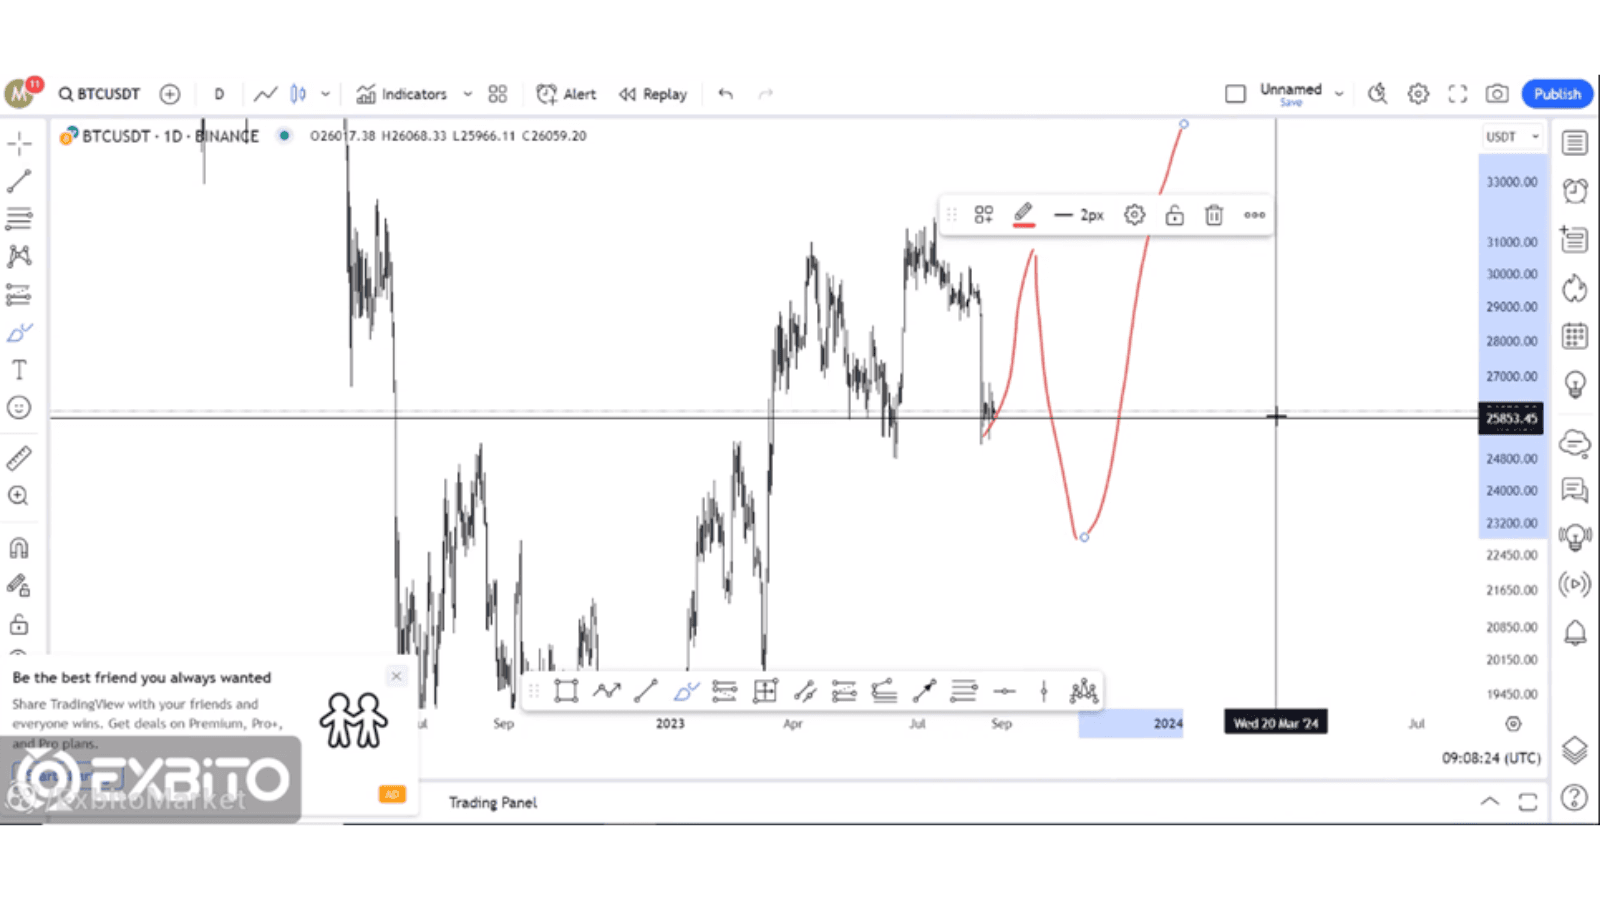Open the quick search icon
This screenshot has height=900, width=1600.
click(x=1378, y=94)
